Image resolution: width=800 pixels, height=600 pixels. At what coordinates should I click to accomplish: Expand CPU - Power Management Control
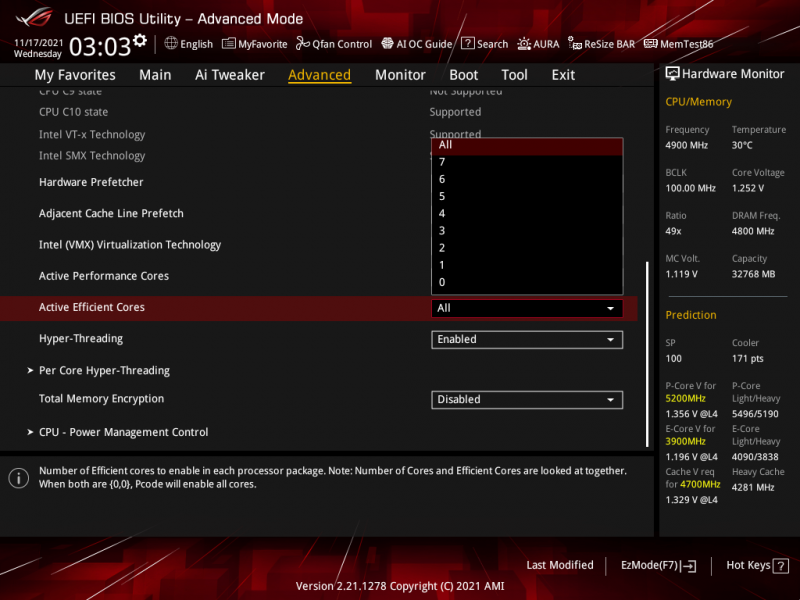pos(123,433)
